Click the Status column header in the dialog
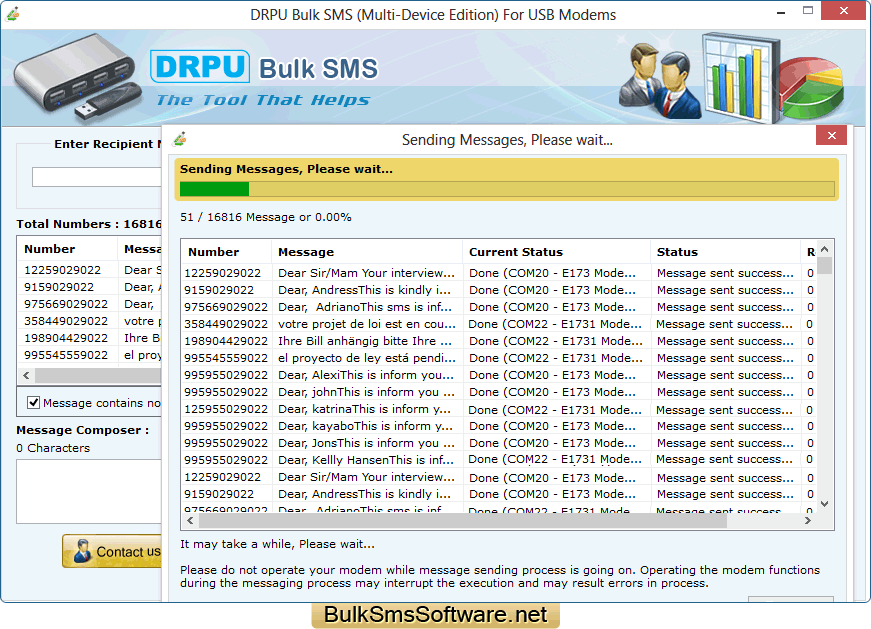 [725, 252]
